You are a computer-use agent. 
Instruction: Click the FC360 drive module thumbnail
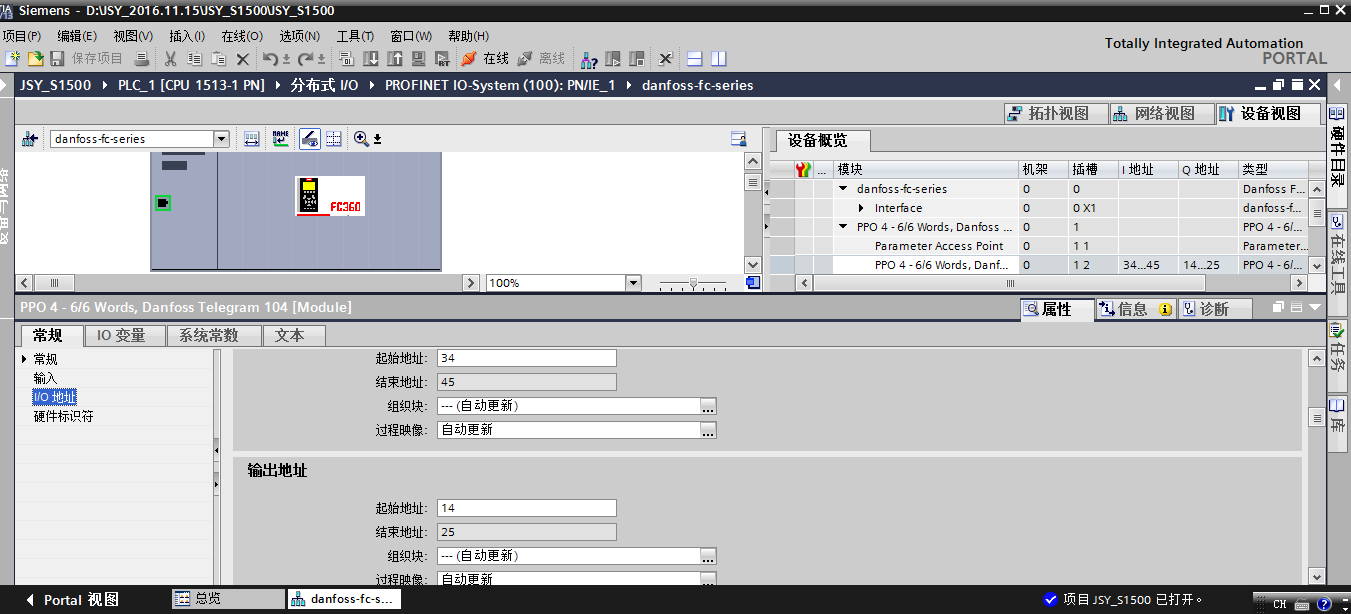click(x=330, y=196)
